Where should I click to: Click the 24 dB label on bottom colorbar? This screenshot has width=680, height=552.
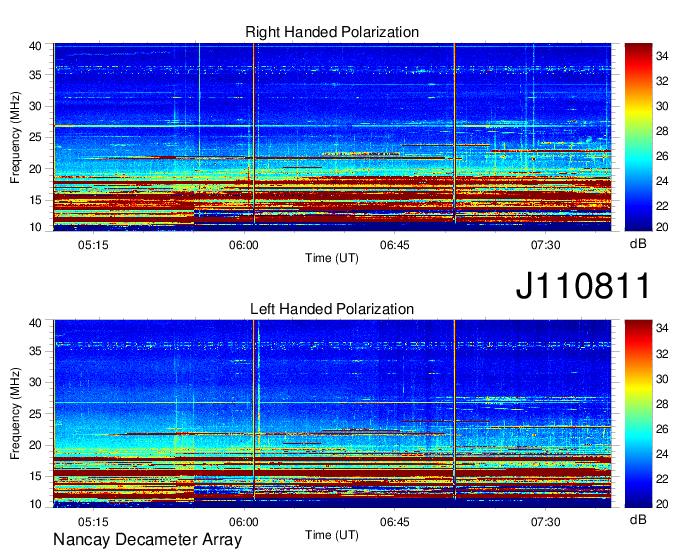point(662,454)
